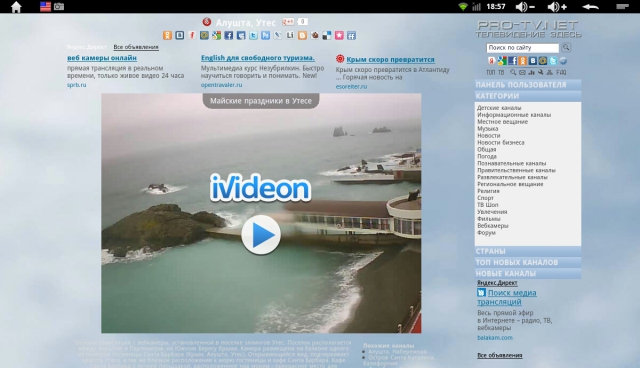Share via FriendFeed 'ff' icon
The image size is (640, 368).
[351, 35]
